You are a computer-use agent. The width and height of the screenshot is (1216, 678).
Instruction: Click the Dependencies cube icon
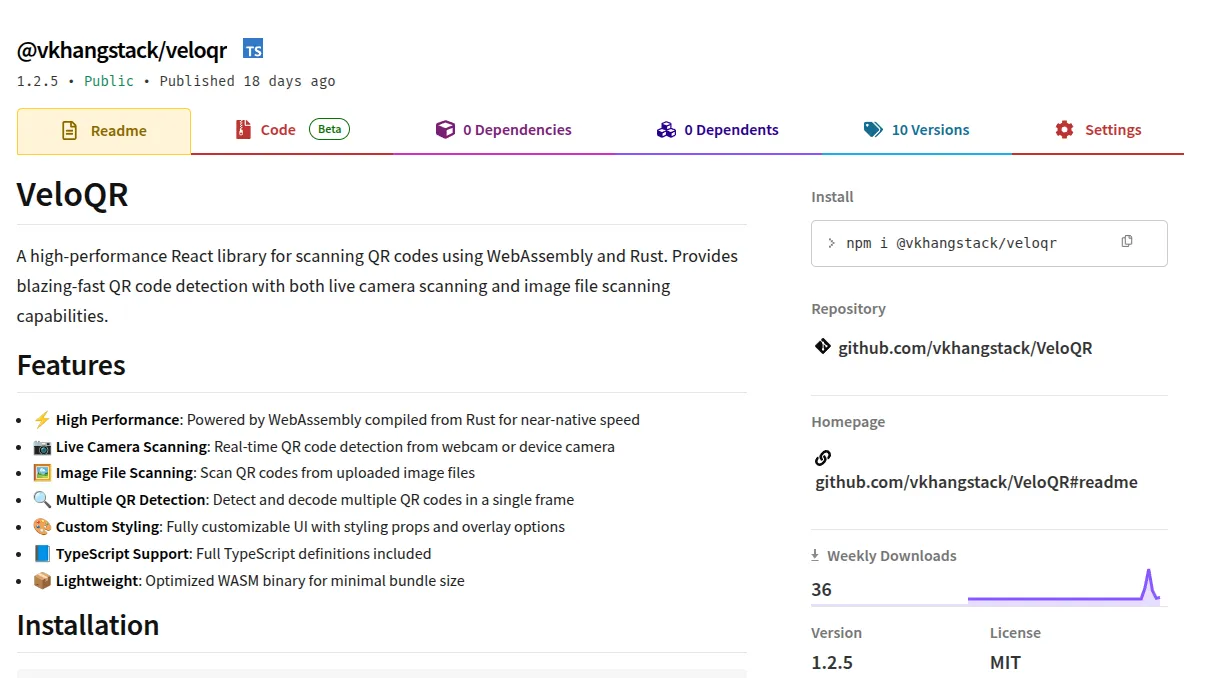445,130
